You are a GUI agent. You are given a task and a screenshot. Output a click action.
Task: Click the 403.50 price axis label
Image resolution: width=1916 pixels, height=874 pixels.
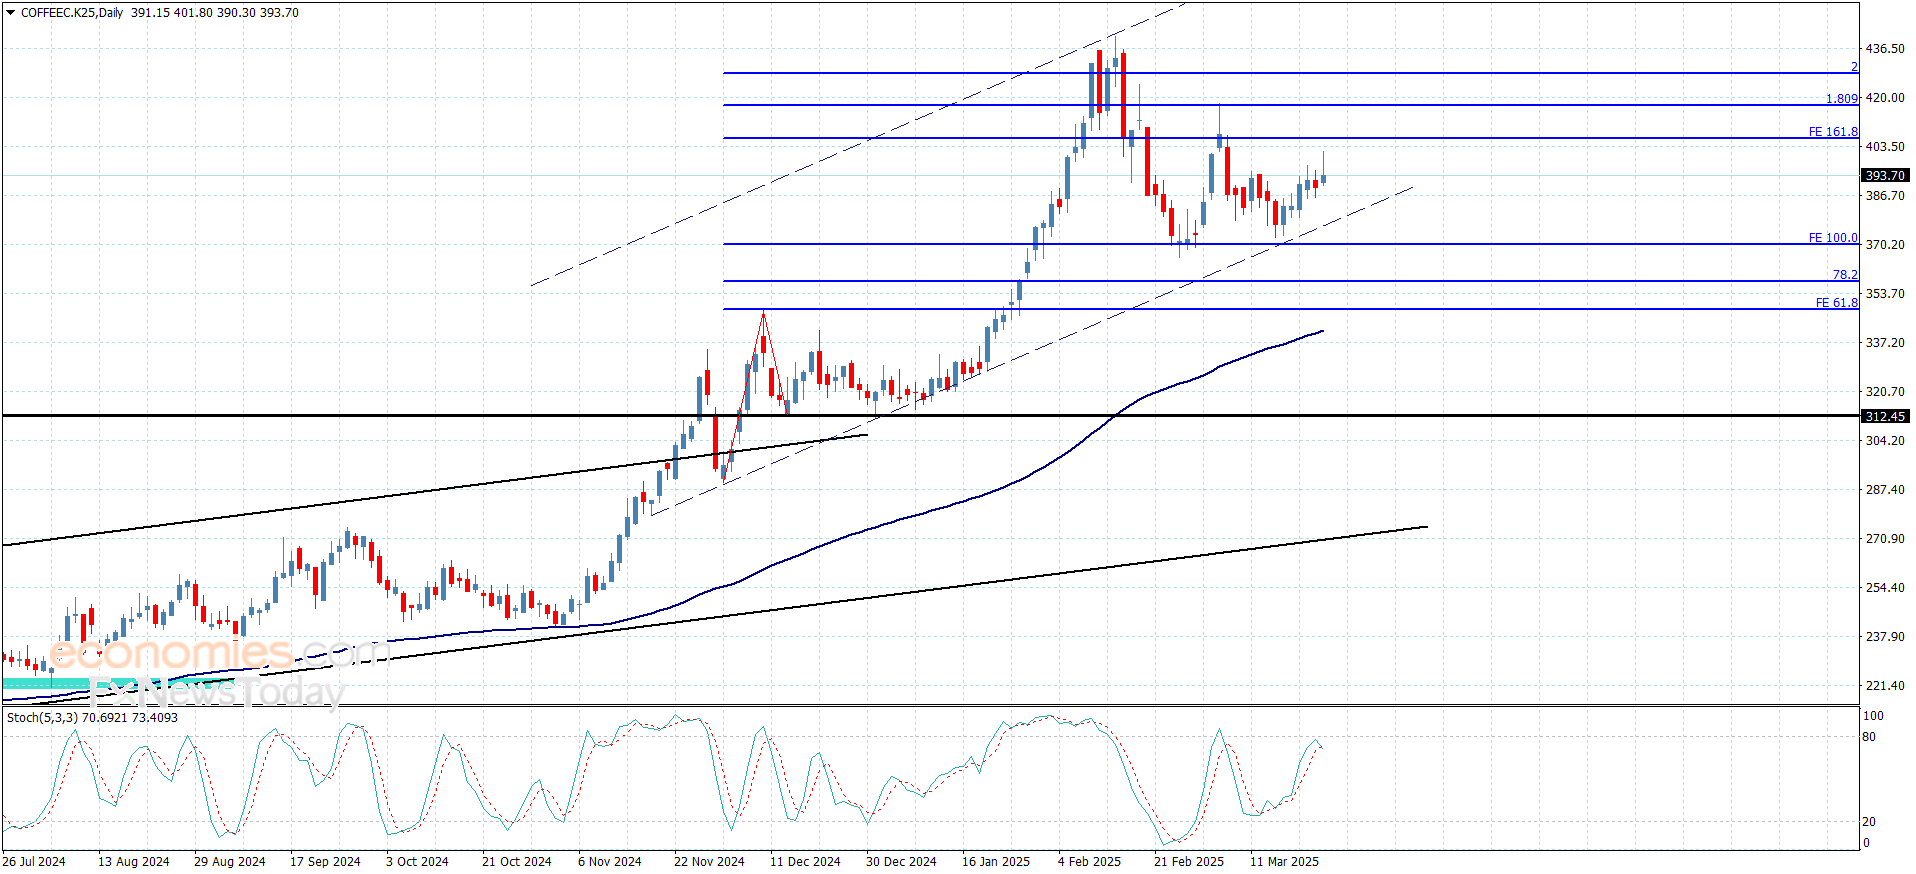tap(1885, 147)
